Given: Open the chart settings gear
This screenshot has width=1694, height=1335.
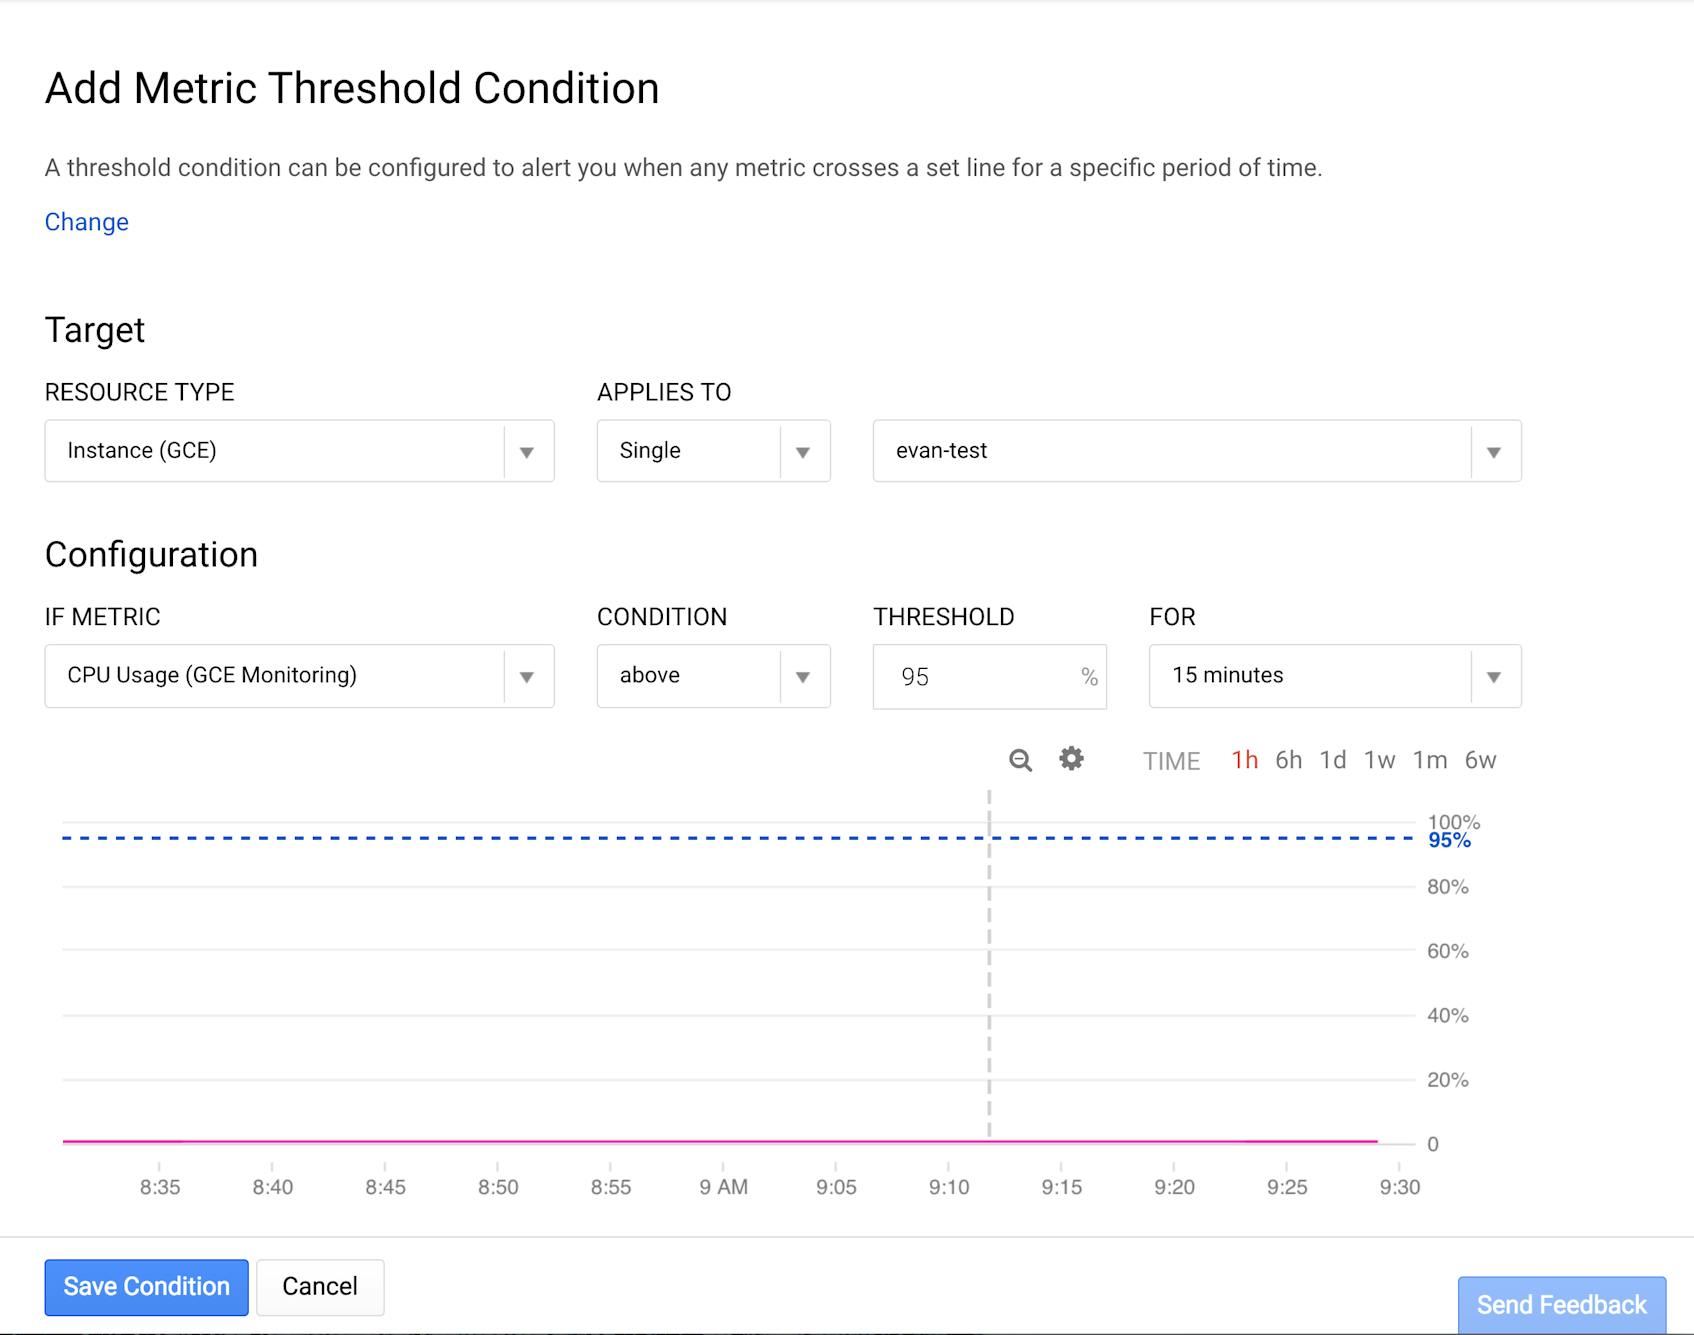Looking at the screenshot, I should point(1070,760).
